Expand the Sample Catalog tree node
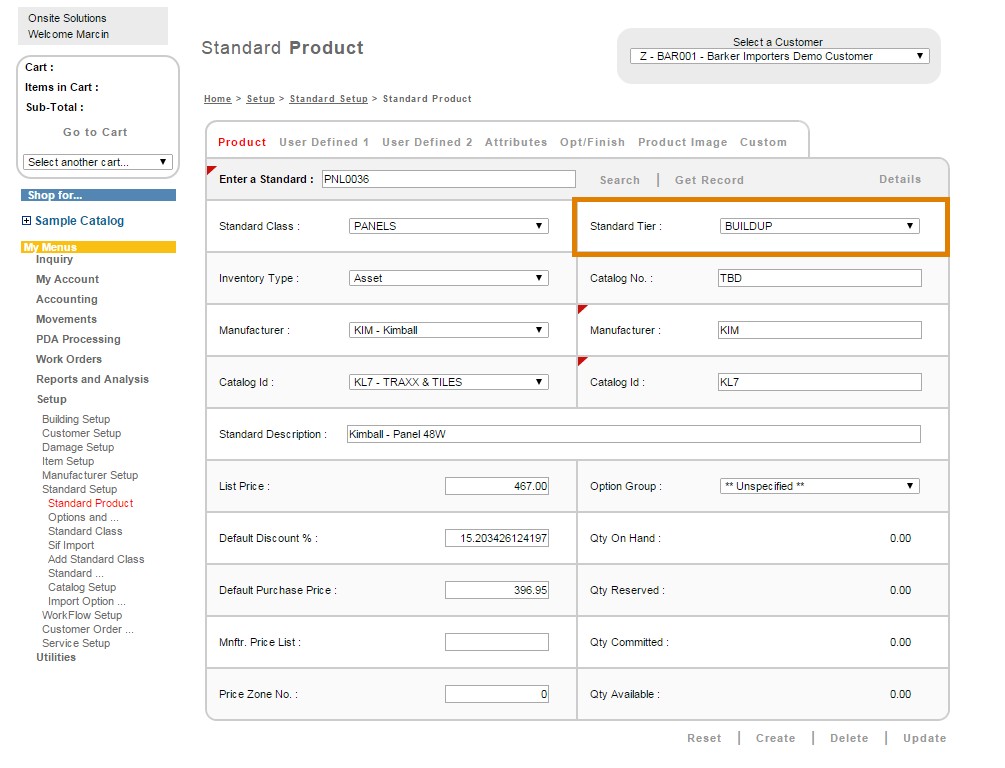The width and height of the screenshot is (1005, 768). 26,221
